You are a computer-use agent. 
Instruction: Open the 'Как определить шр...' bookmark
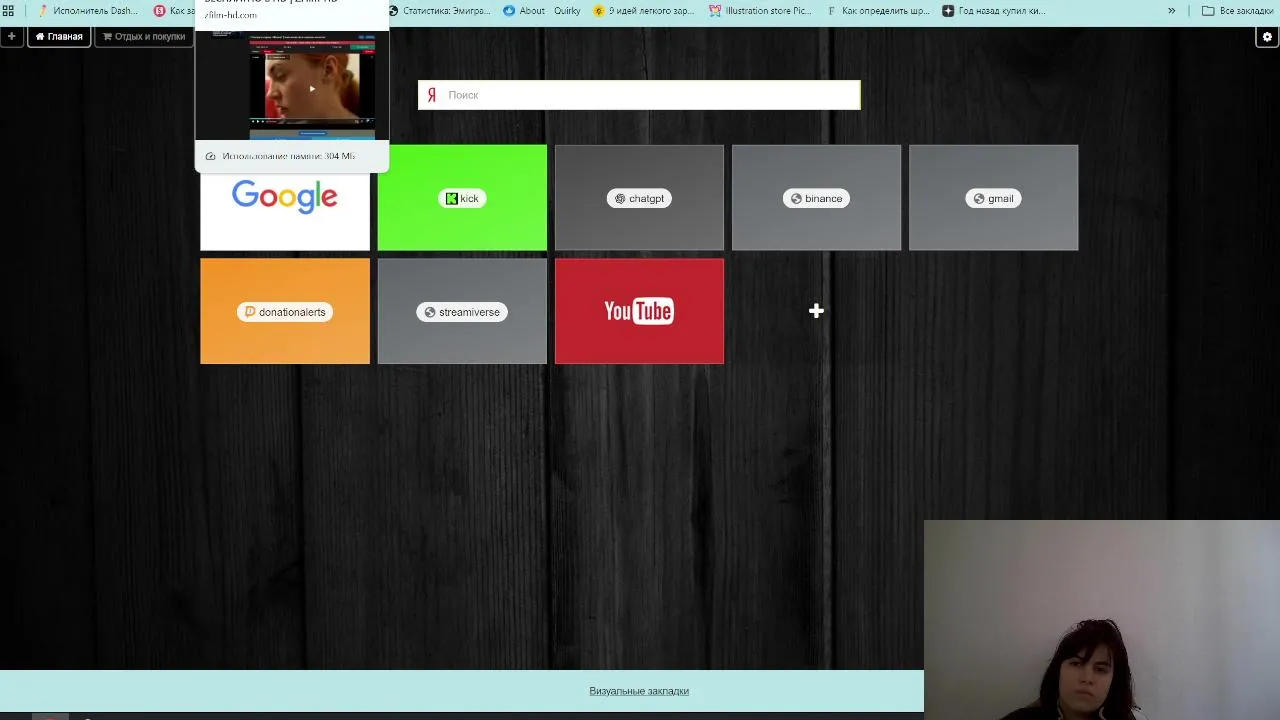[878, 11]
